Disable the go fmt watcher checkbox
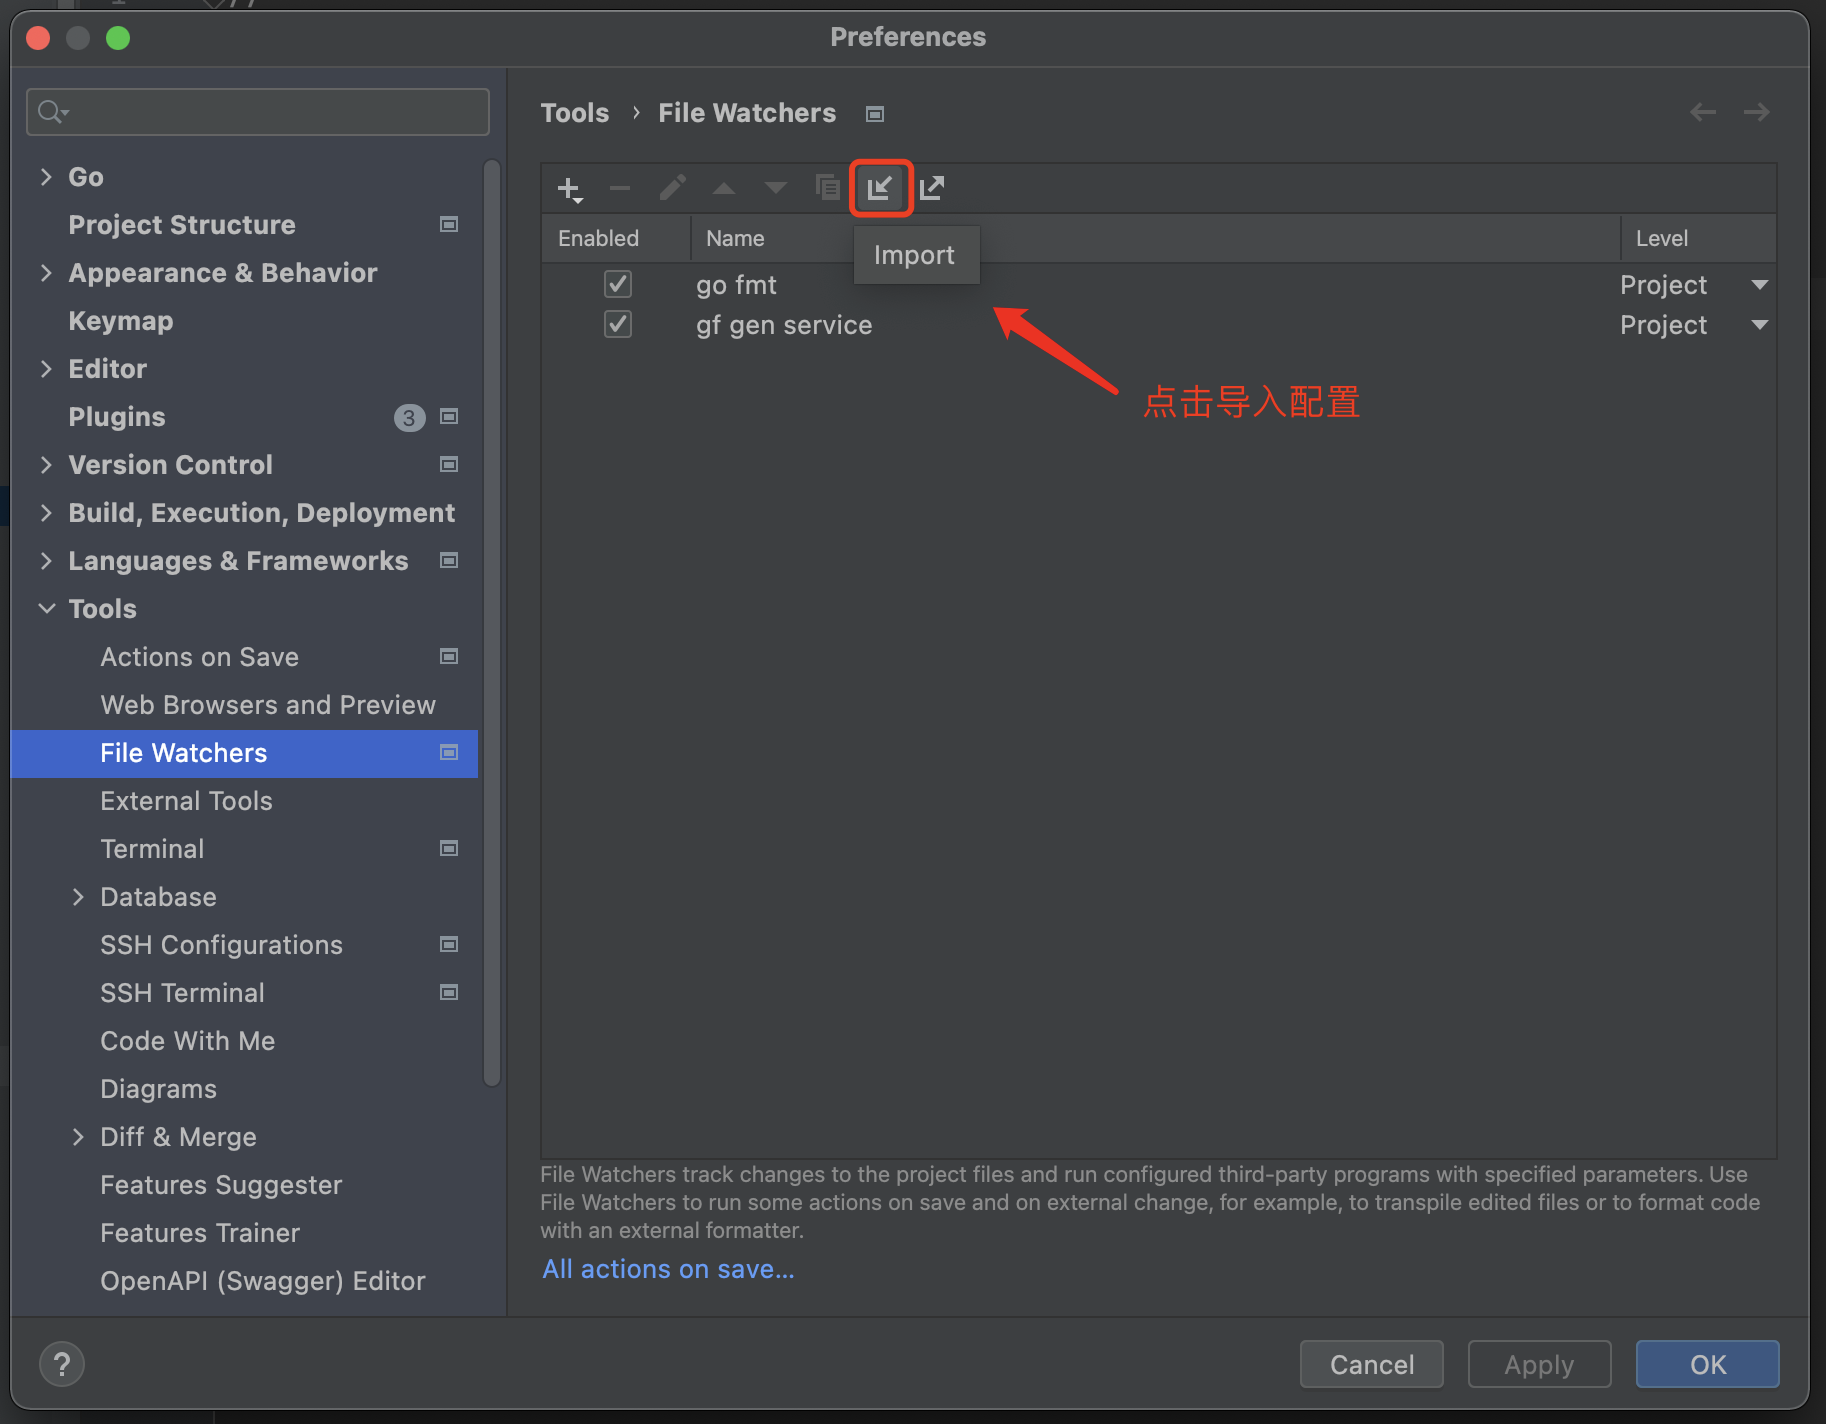The image size is (1826, 1424). [618, 284]
